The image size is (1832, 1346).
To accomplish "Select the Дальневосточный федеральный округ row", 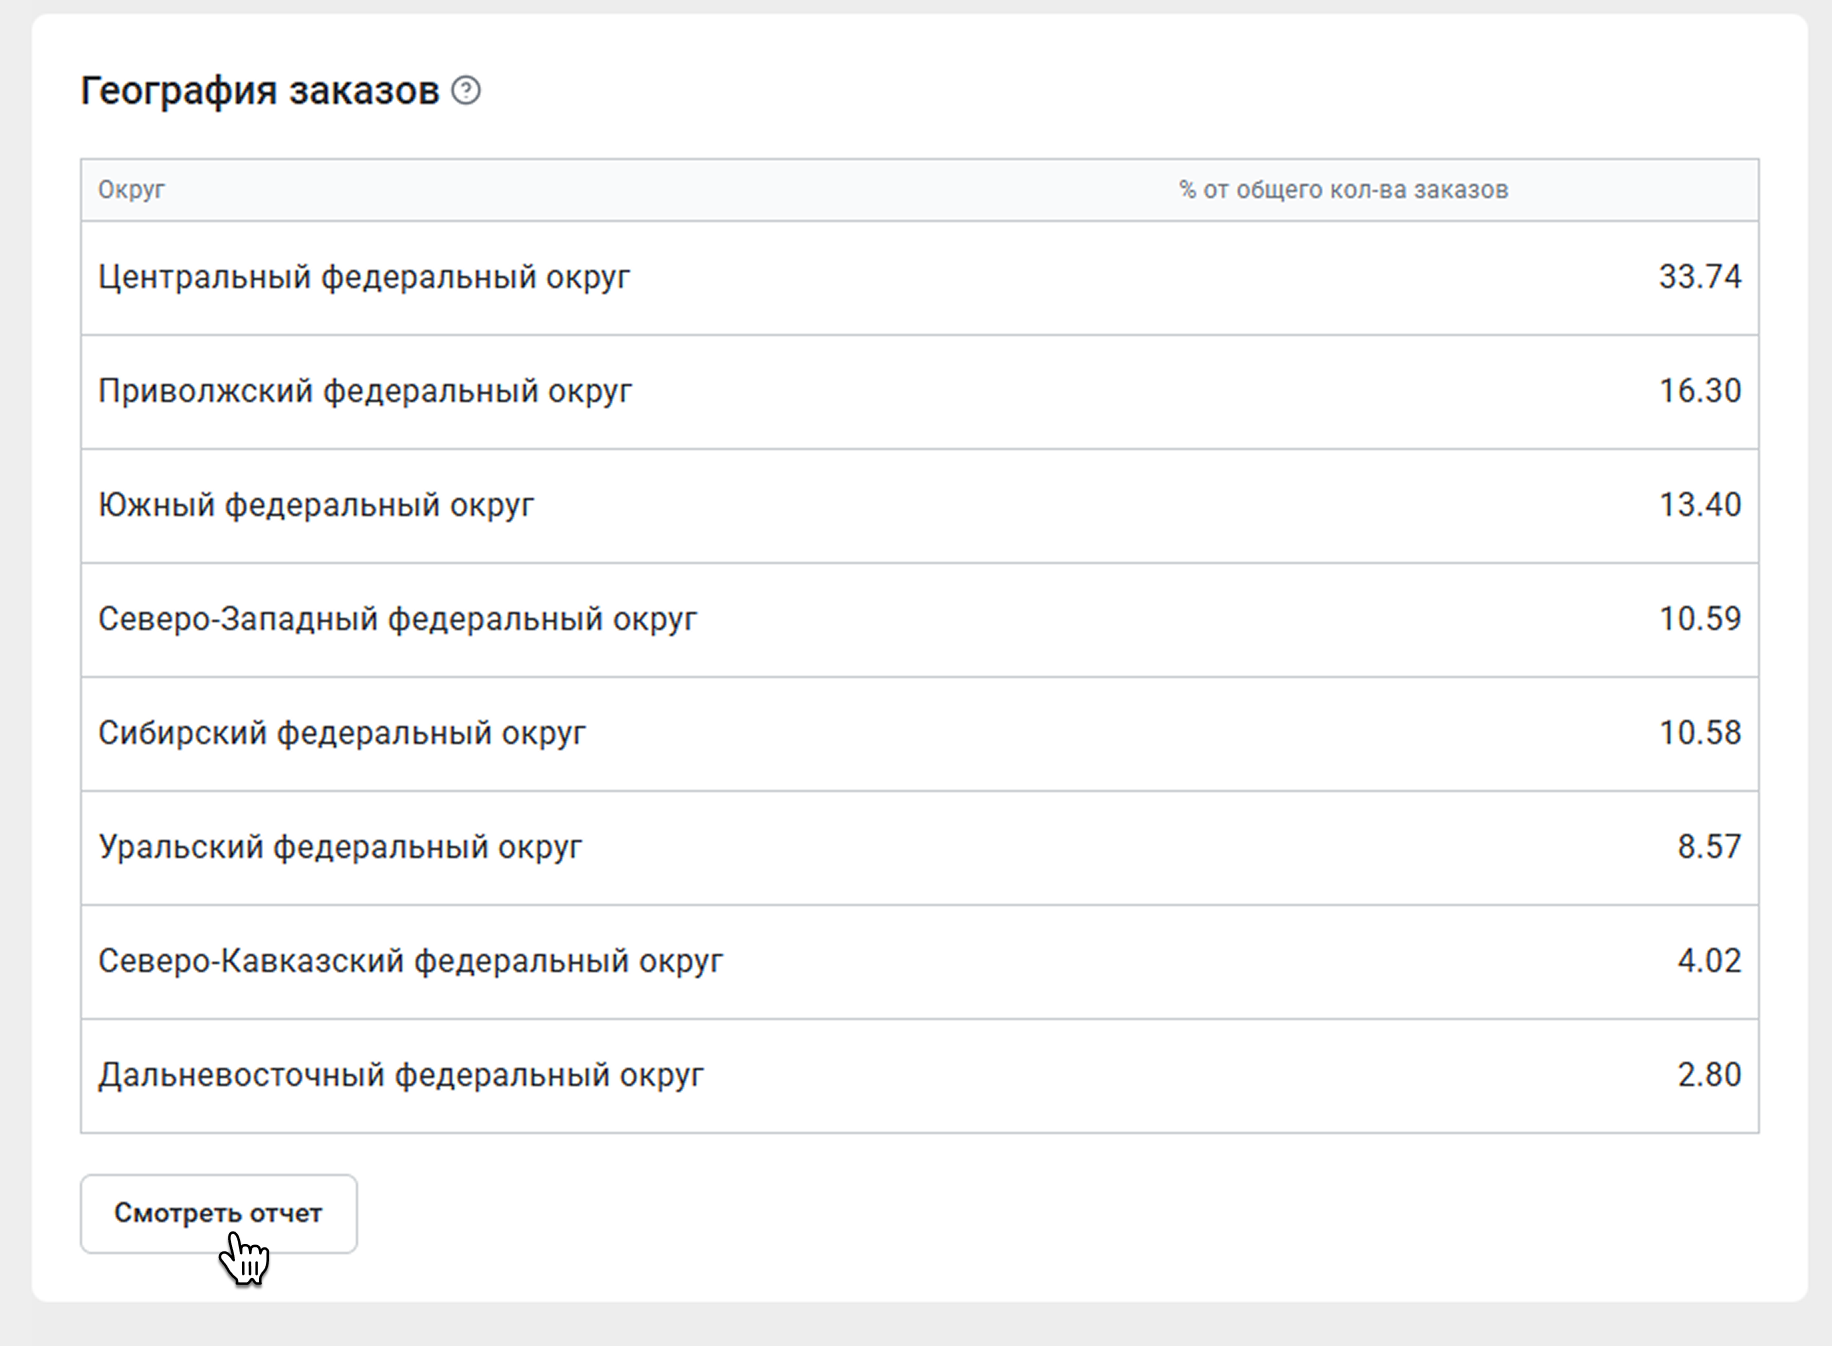I will [401, 1075].
